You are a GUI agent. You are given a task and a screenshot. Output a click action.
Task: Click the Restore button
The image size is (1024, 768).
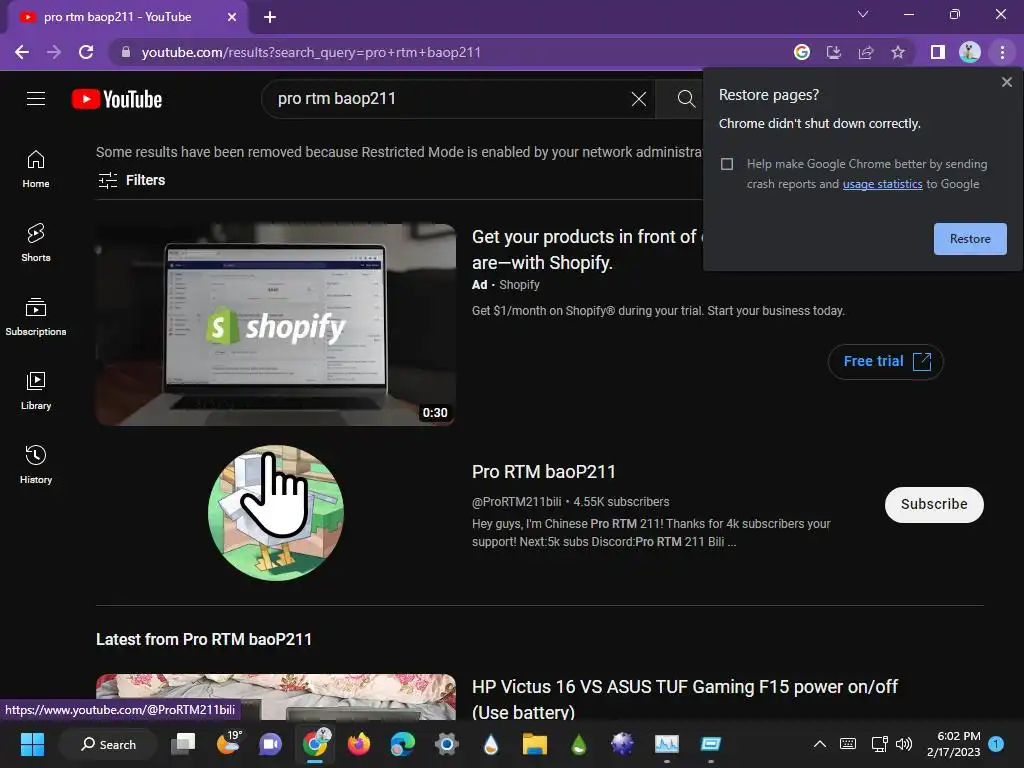pyautogui.click(x=970, y=239)
